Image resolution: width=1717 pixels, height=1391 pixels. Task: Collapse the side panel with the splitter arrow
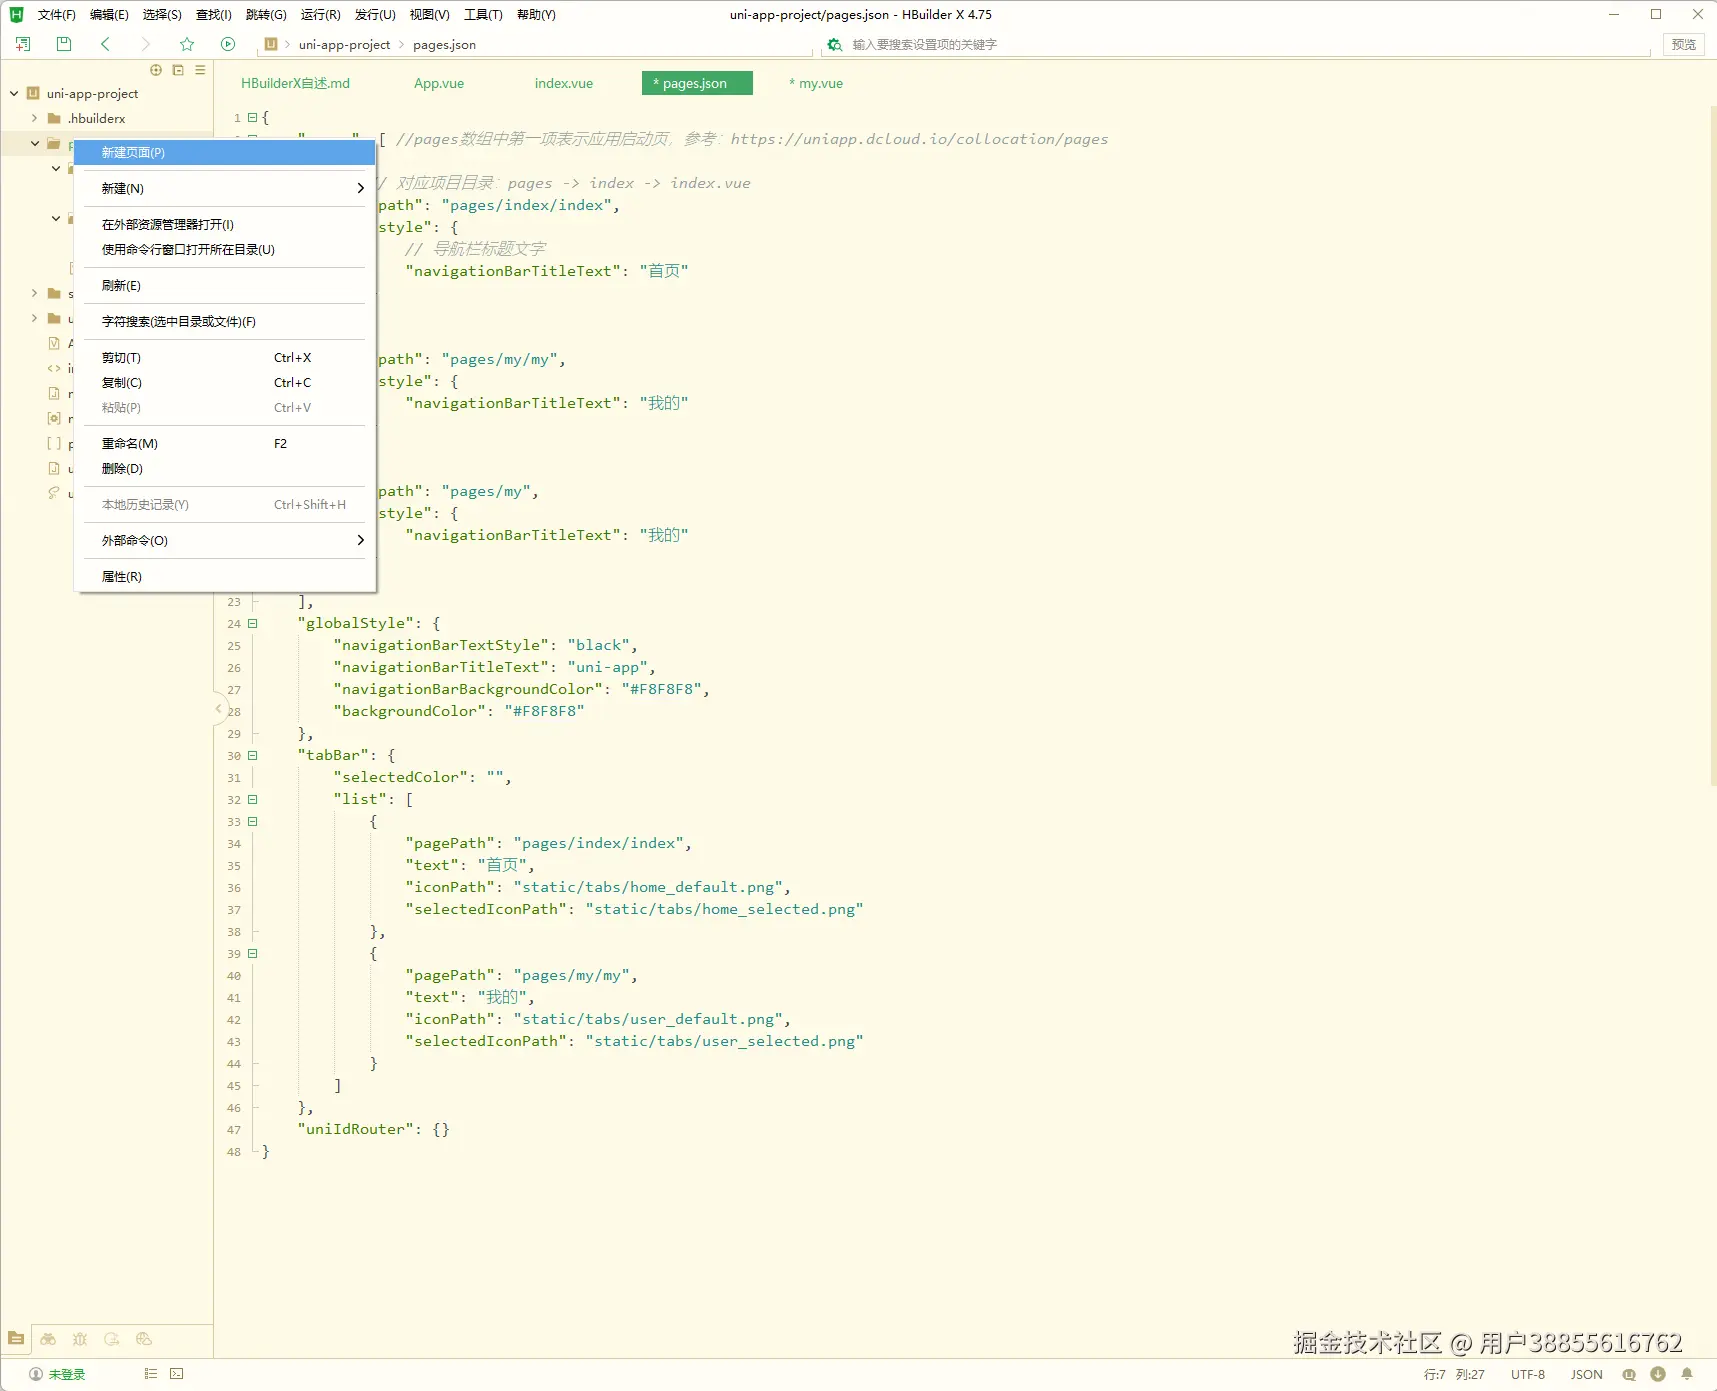218,709
